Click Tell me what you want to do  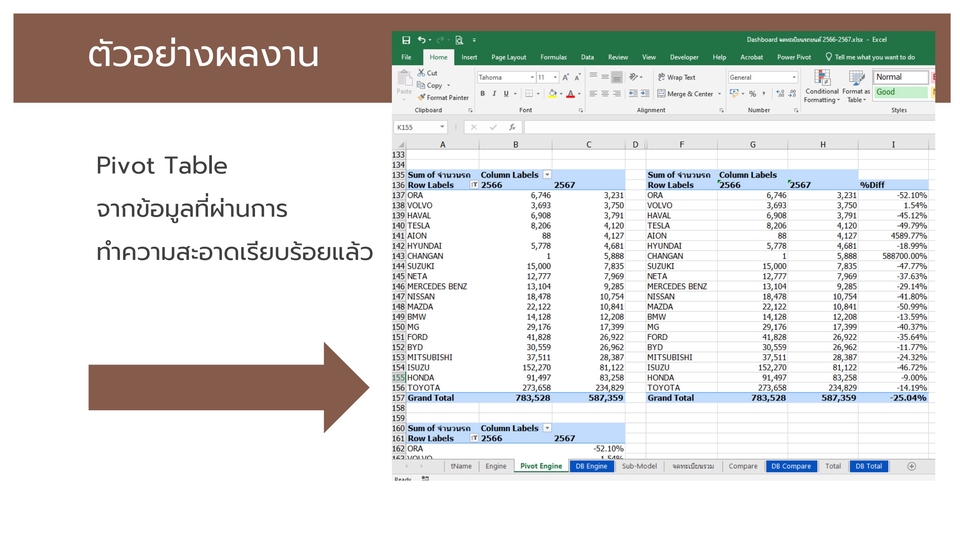[870, 57]
